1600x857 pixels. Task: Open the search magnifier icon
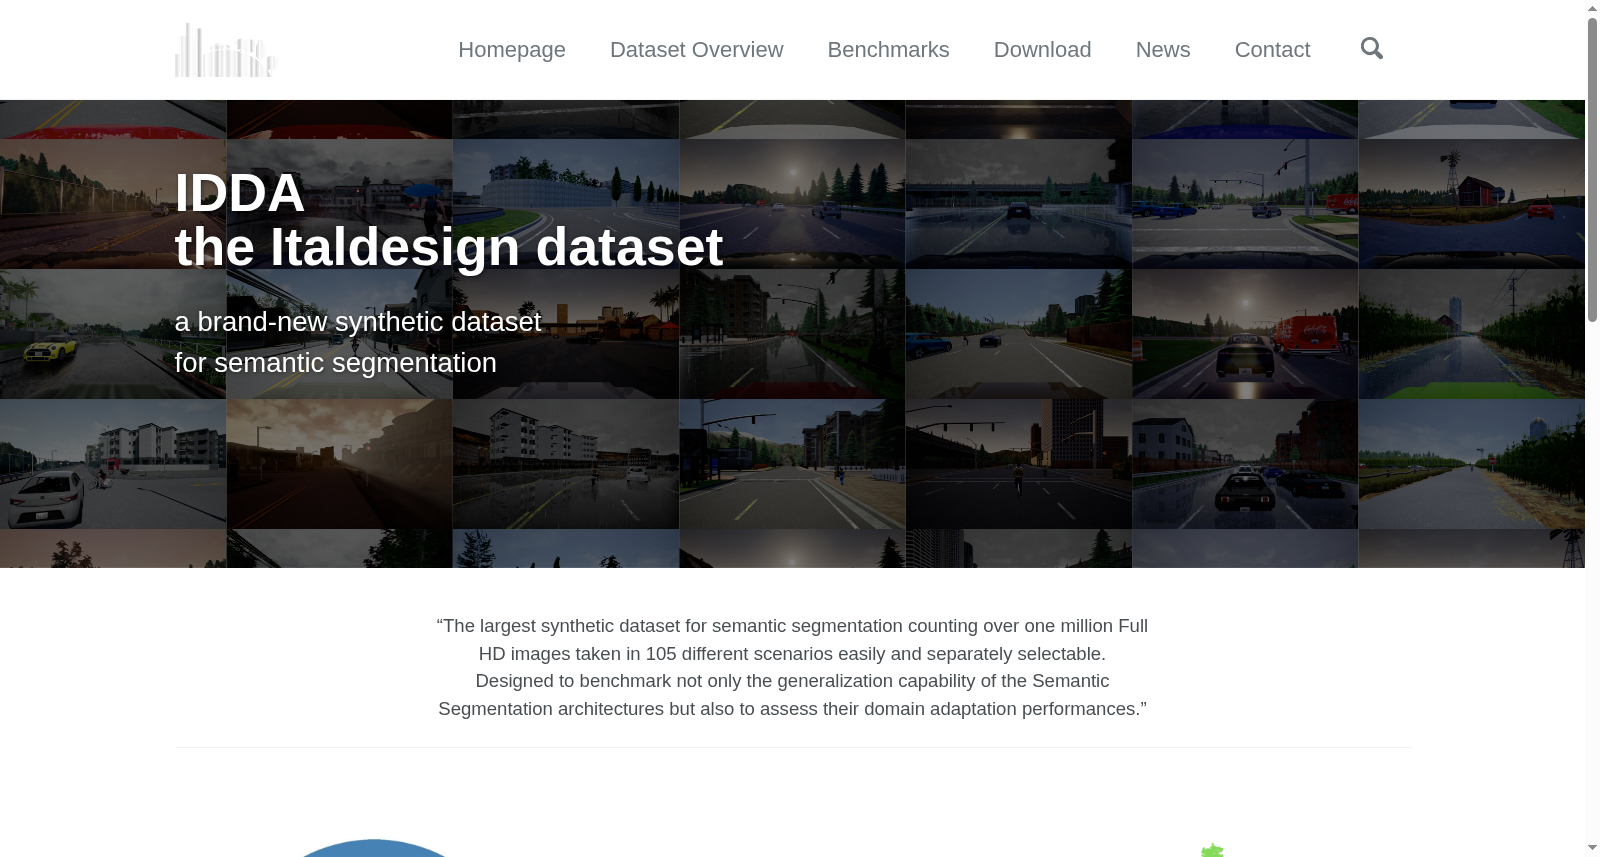1371,49
